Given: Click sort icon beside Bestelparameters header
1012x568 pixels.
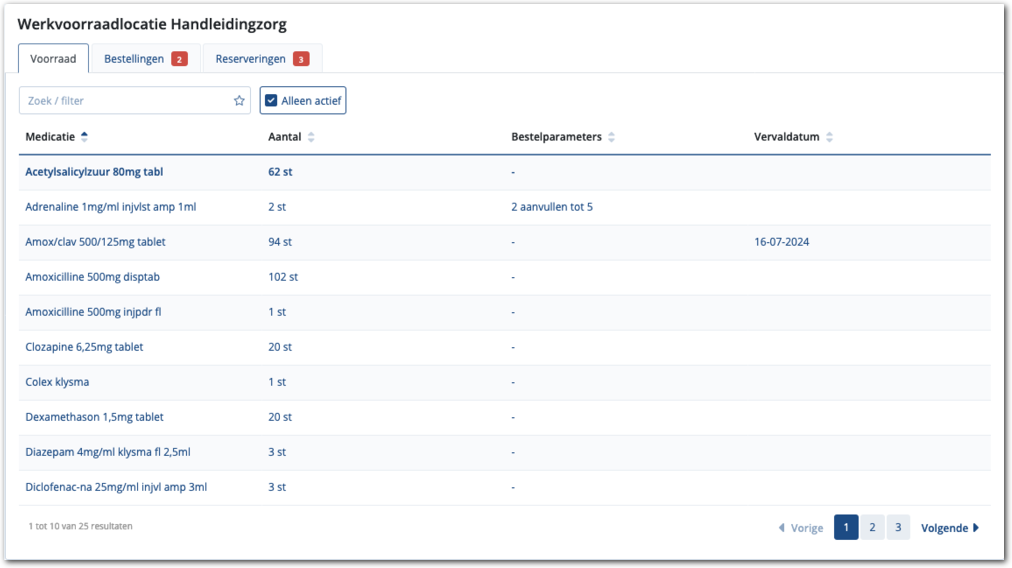Looking at the screenshot, I should click(x=611, y=137).
